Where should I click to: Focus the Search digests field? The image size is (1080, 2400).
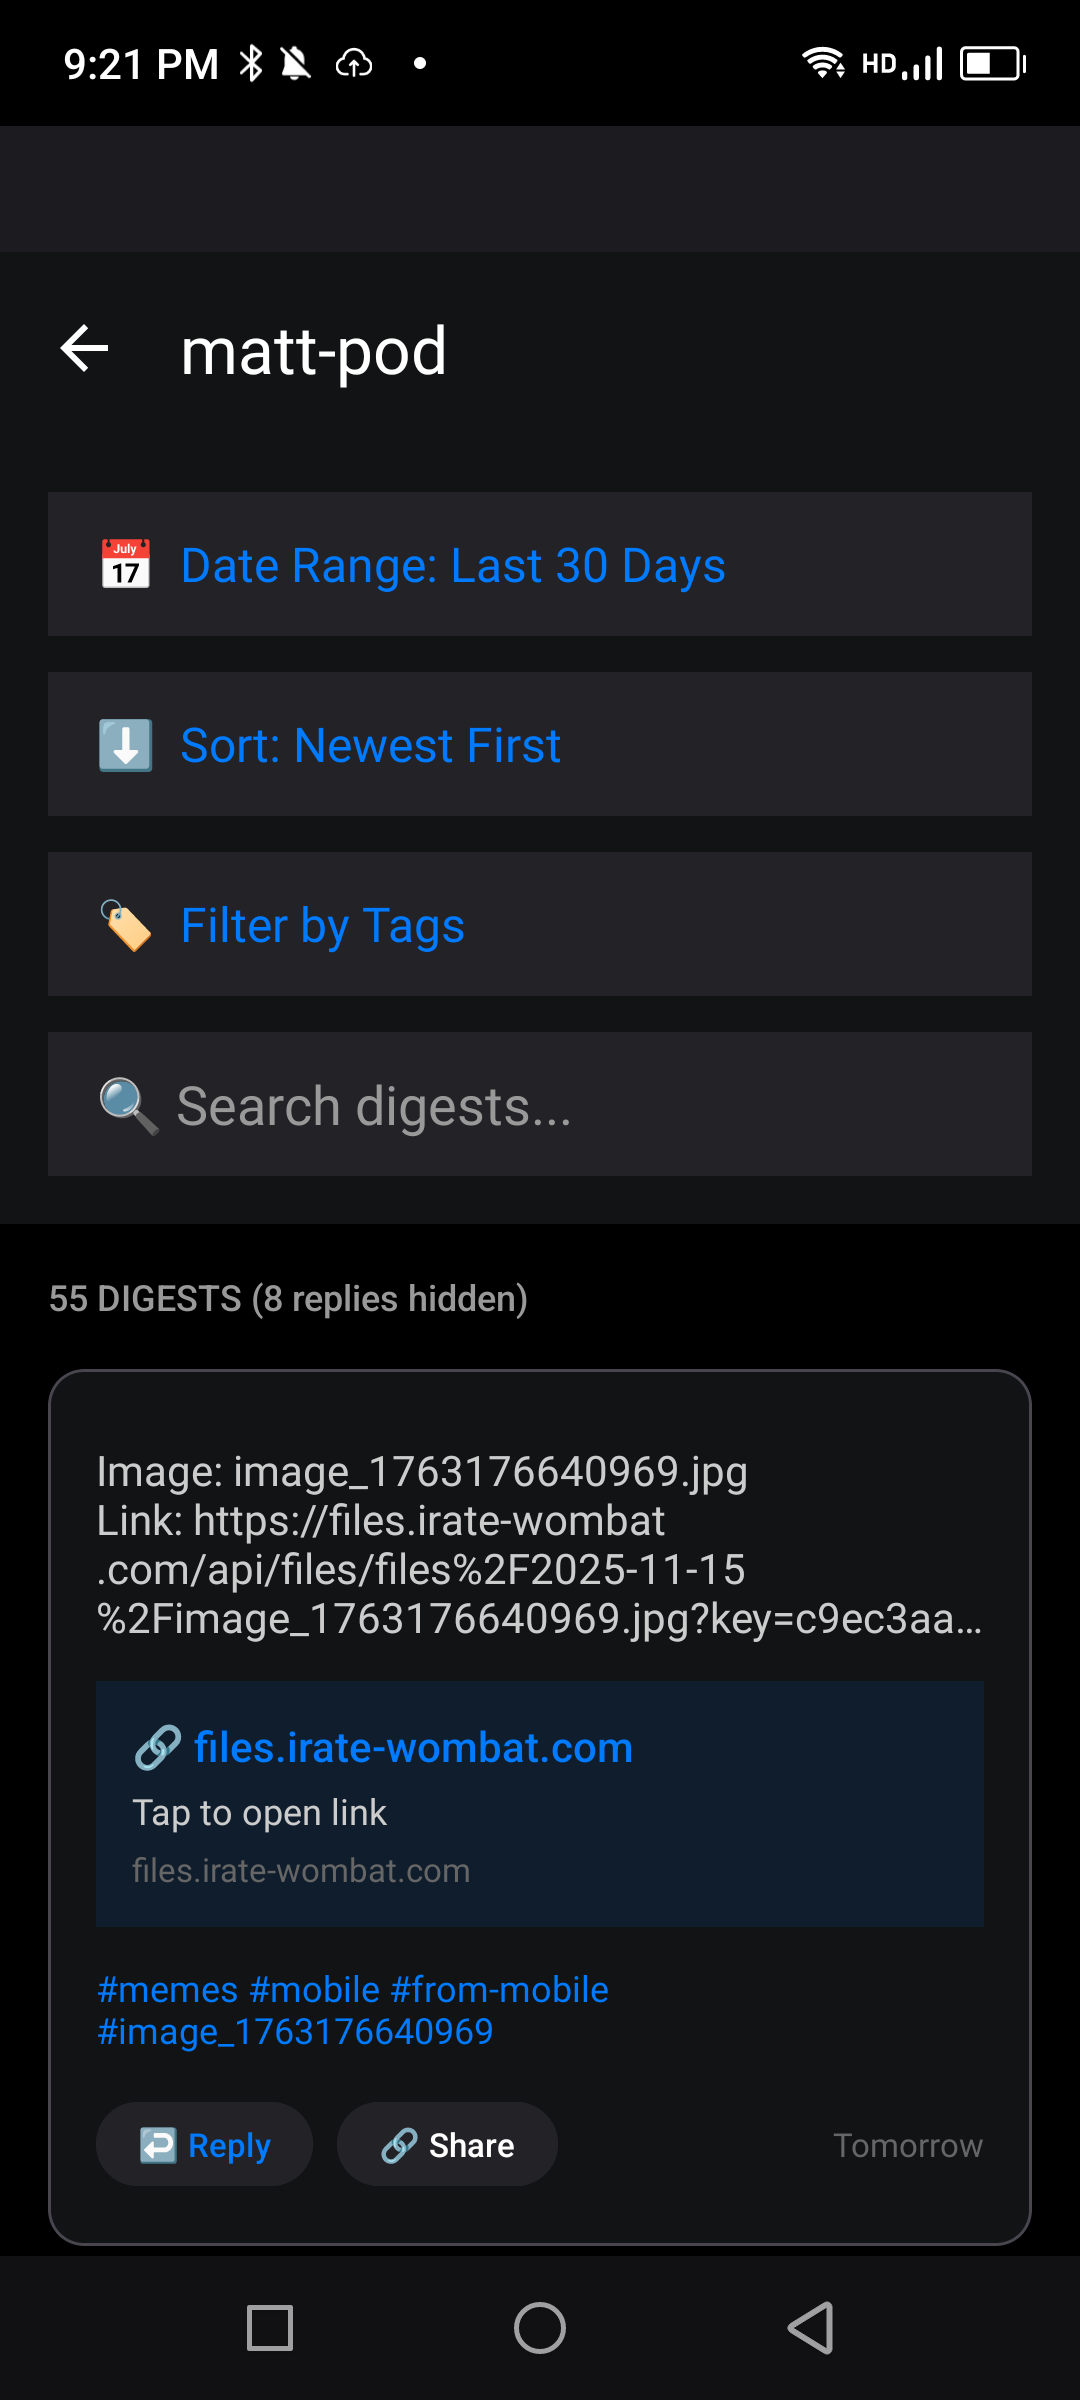click(580, 1106)
